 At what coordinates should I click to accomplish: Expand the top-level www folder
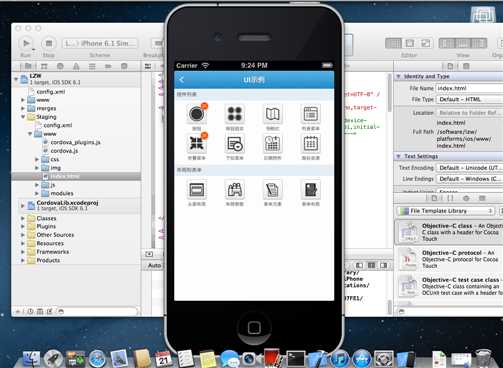pos(23,100)
